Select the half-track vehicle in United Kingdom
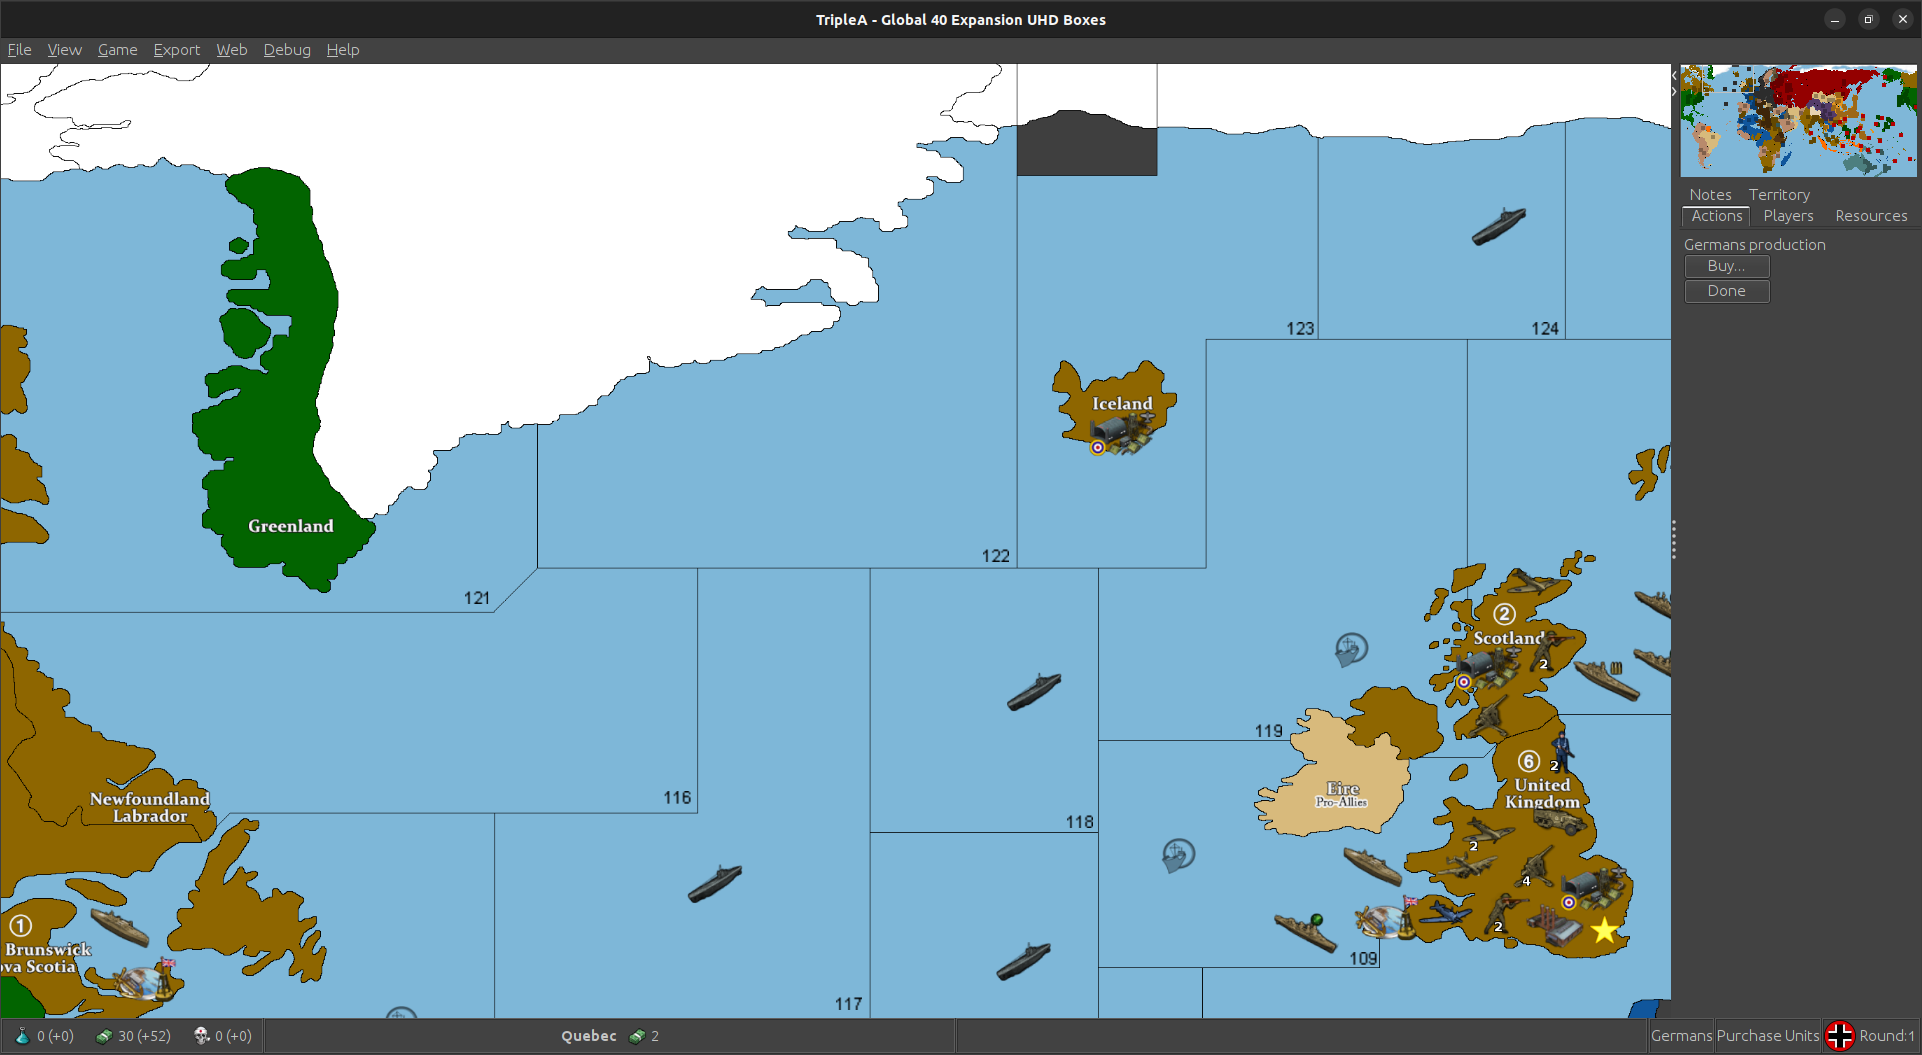The width and height of the screenshot is (1922, 1055). 1561,821
